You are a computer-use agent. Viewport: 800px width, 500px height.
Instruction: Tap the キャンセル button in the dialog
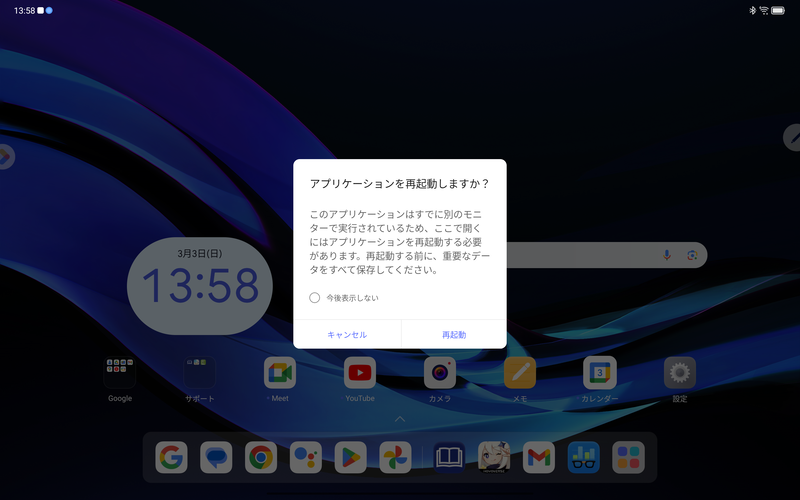point(347,335)
